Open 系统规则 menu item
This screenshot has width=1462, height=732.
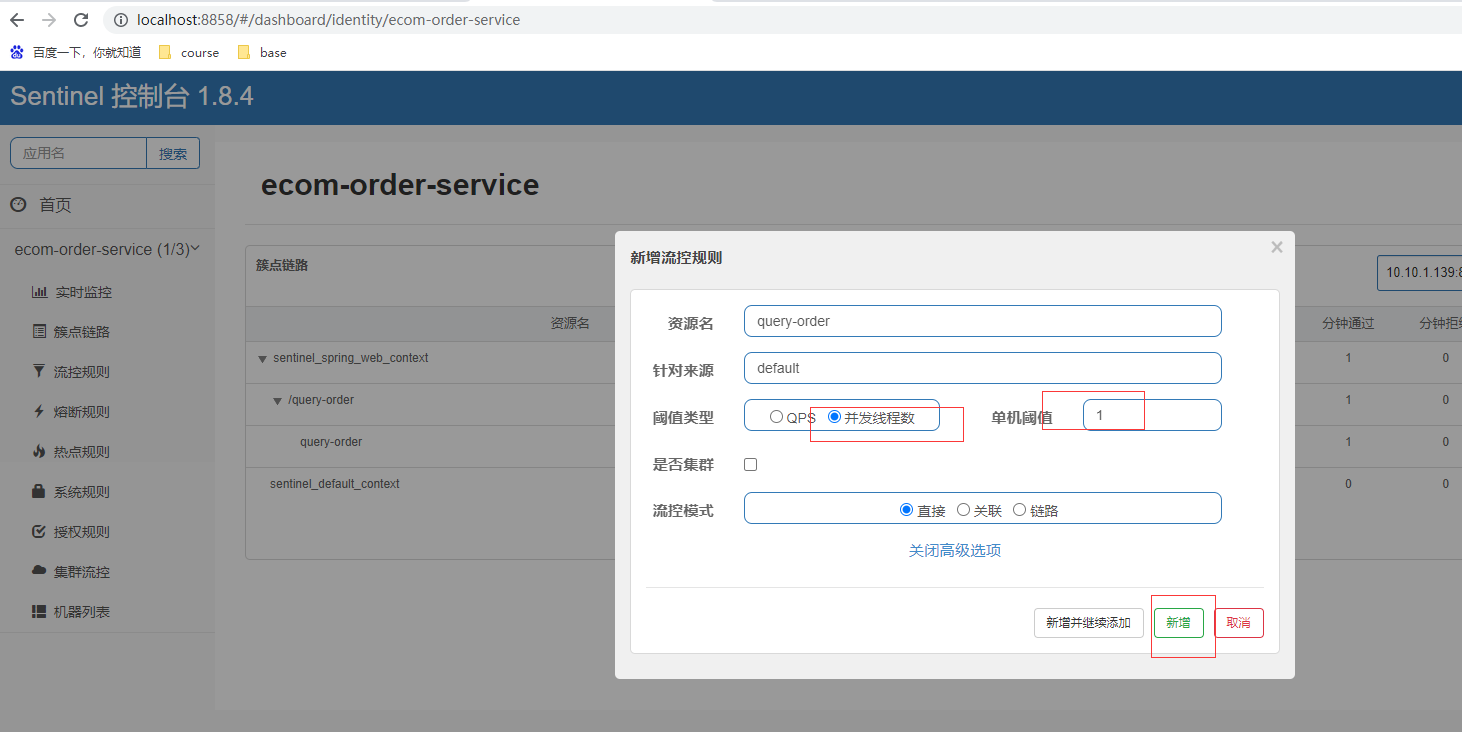point(82,491)
